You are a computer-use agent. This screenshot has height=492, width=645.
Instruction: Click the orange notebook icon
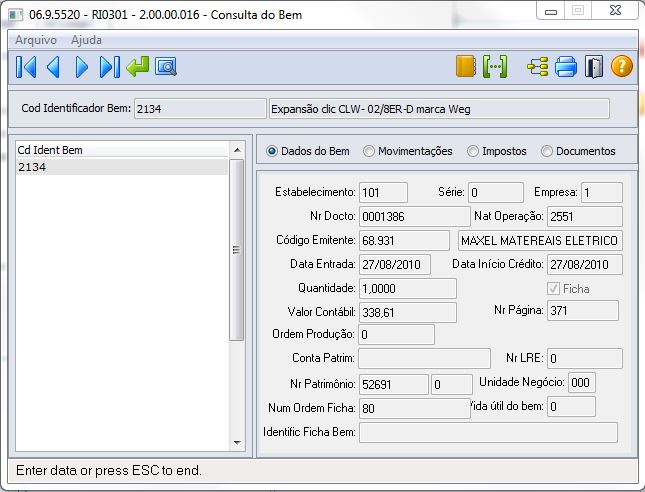[x=466, y=66]
